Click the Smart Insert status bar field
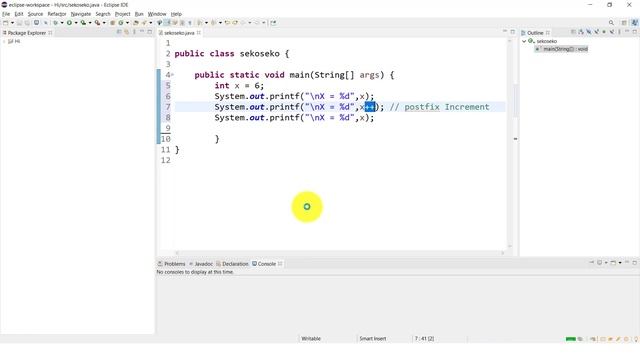 tap(373, 338)
